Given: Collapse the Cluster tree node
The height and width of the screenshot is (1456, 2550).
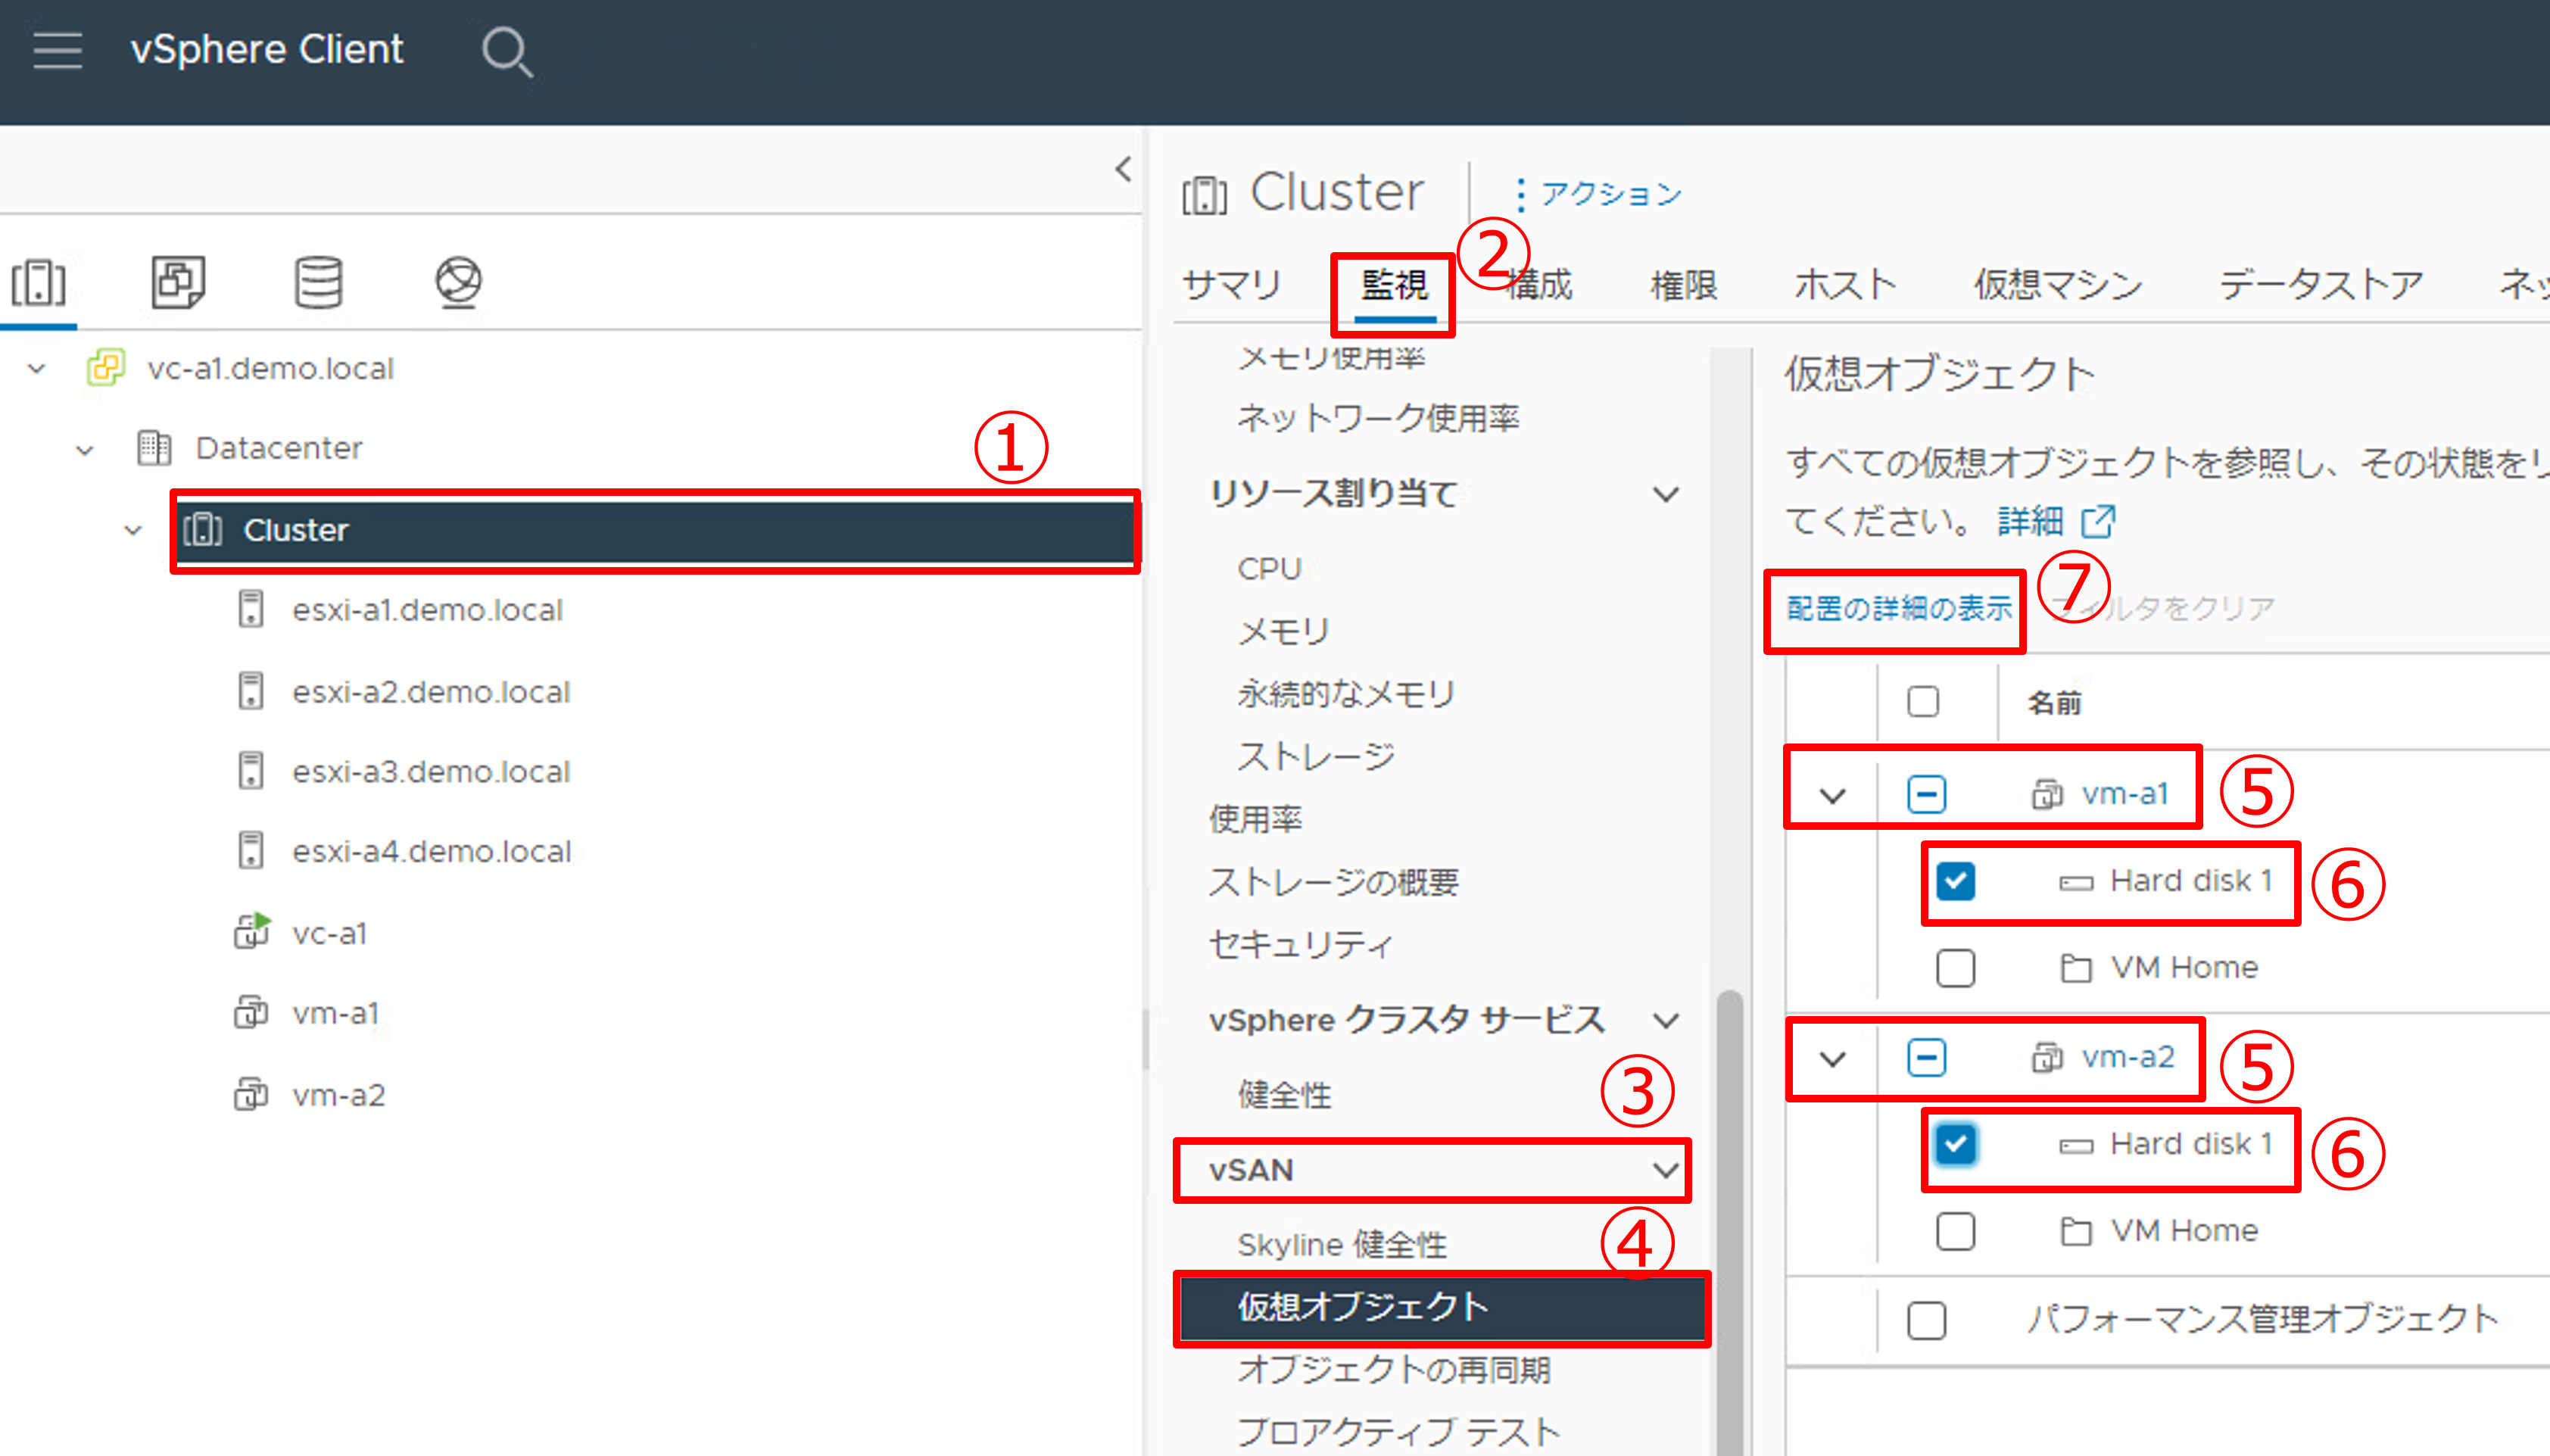Looking at the screenshot, I should 133,531.
